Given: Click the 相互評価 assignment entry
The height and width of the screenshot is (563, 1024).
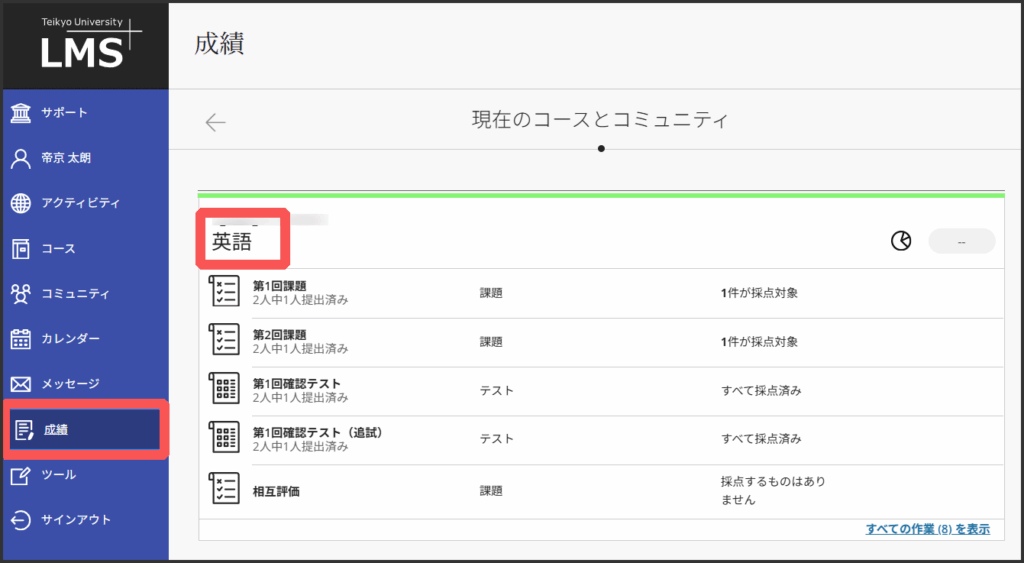Looking at the screenshot, I should (x=279, y=491).
